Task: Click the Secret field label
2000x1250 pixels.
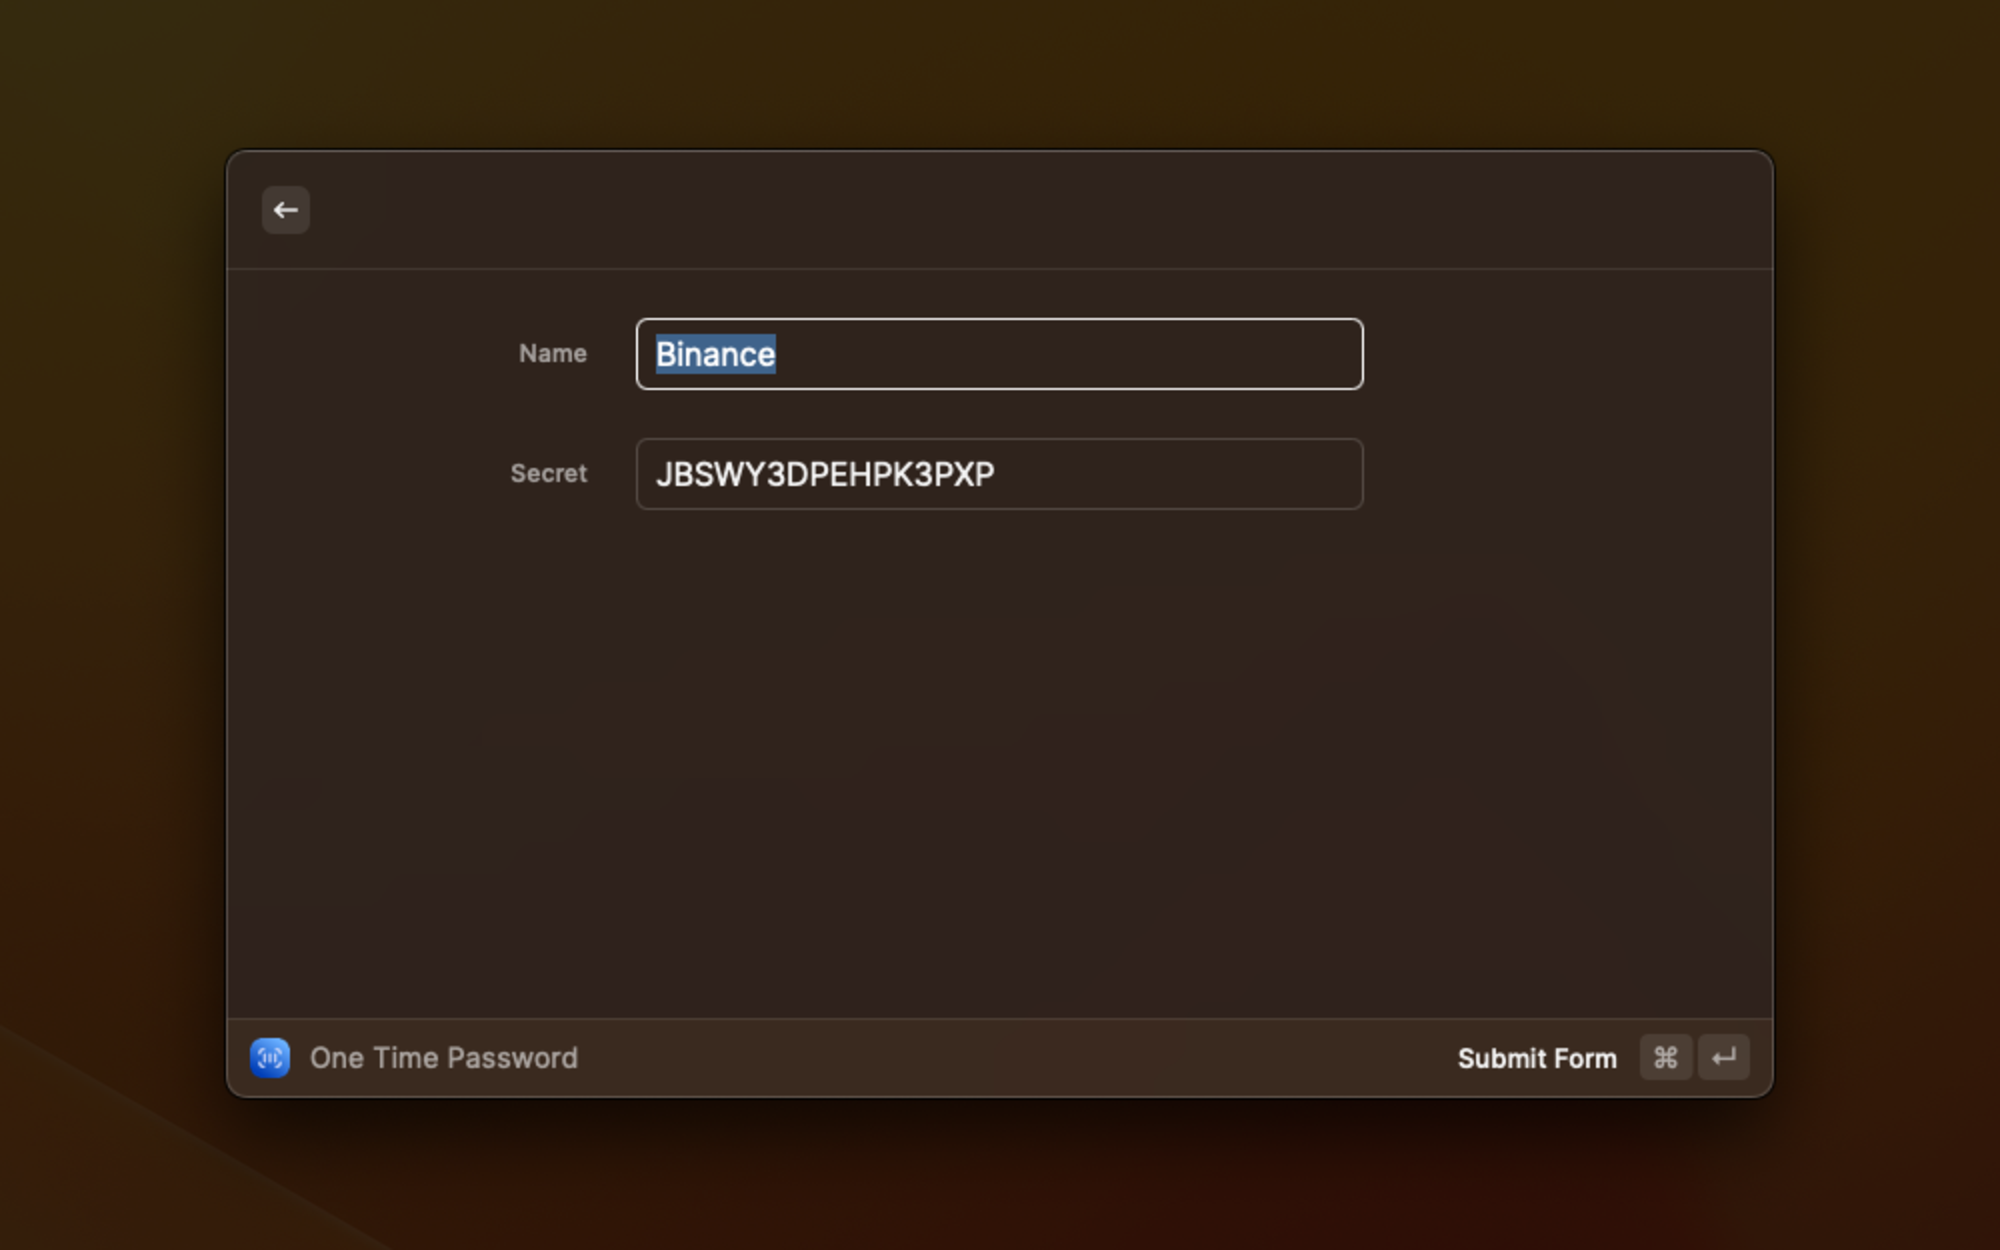Action: pos(548,473)
